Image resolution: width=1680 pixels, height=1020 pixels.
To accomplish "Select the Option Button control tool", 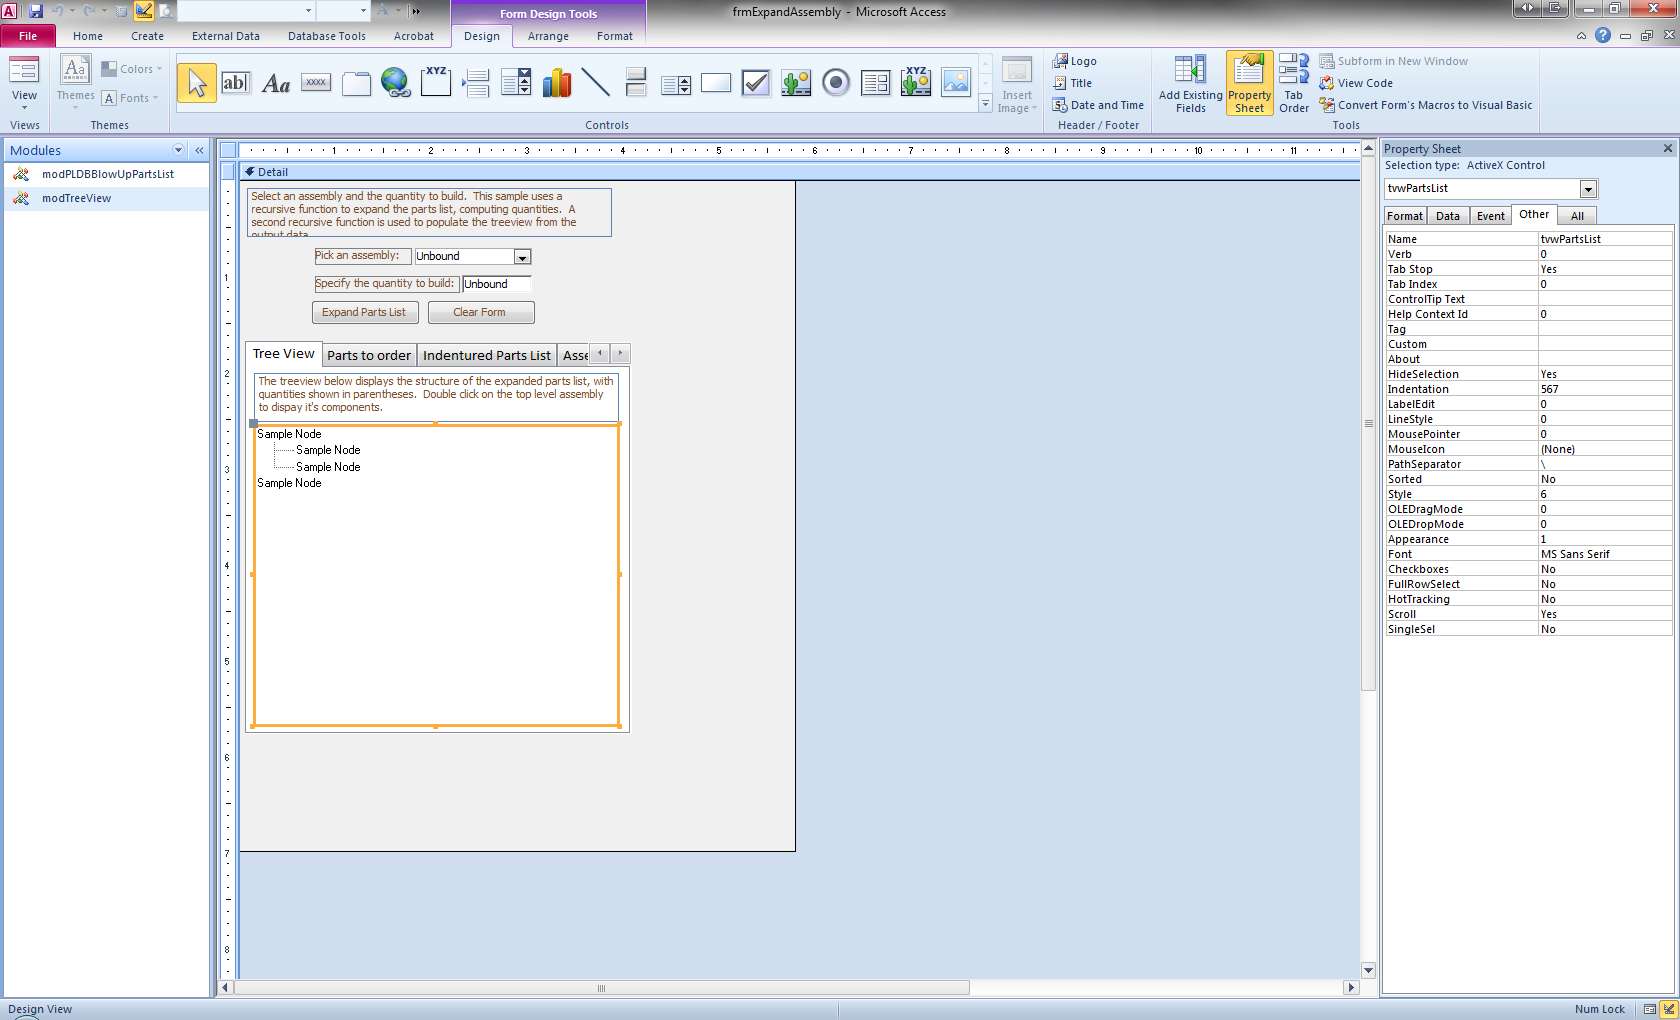I will [836, 83].
